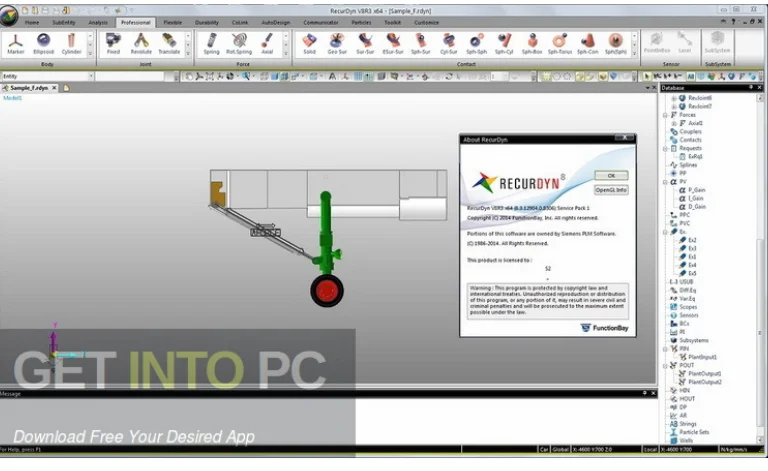The height and width of the screenshot is (471, 768).
Task: Pick the Spring force tool
Action: point(211,42)
